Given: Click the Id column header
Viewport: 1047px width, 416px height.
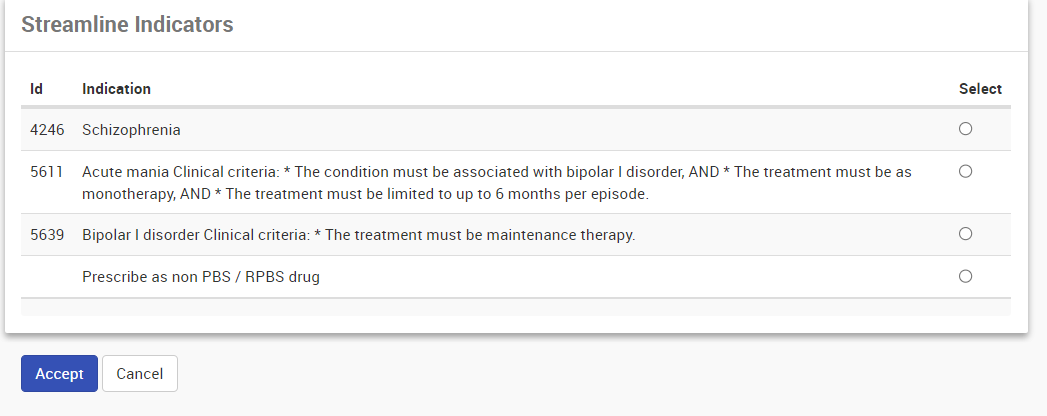Looking at the screenshot, I should (x=36, y=89).
